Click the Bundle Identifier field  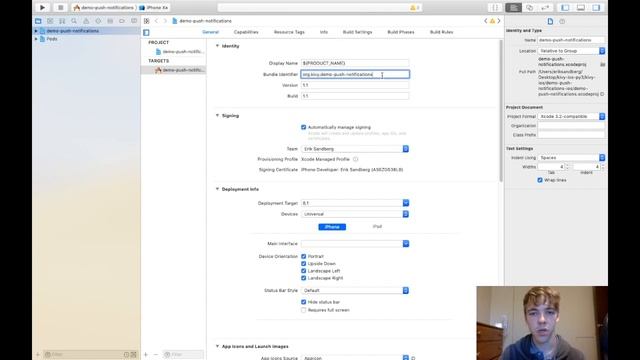355,74
